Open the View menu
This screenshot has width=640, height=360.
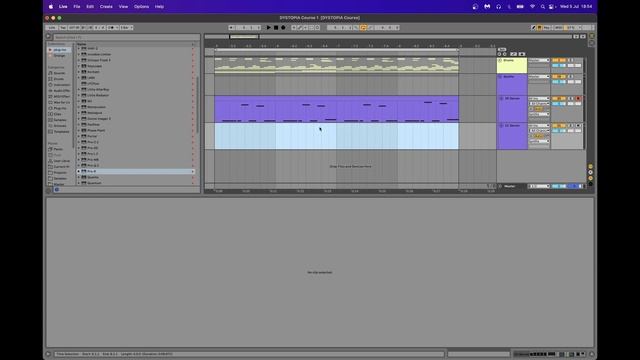coord(123,7)
